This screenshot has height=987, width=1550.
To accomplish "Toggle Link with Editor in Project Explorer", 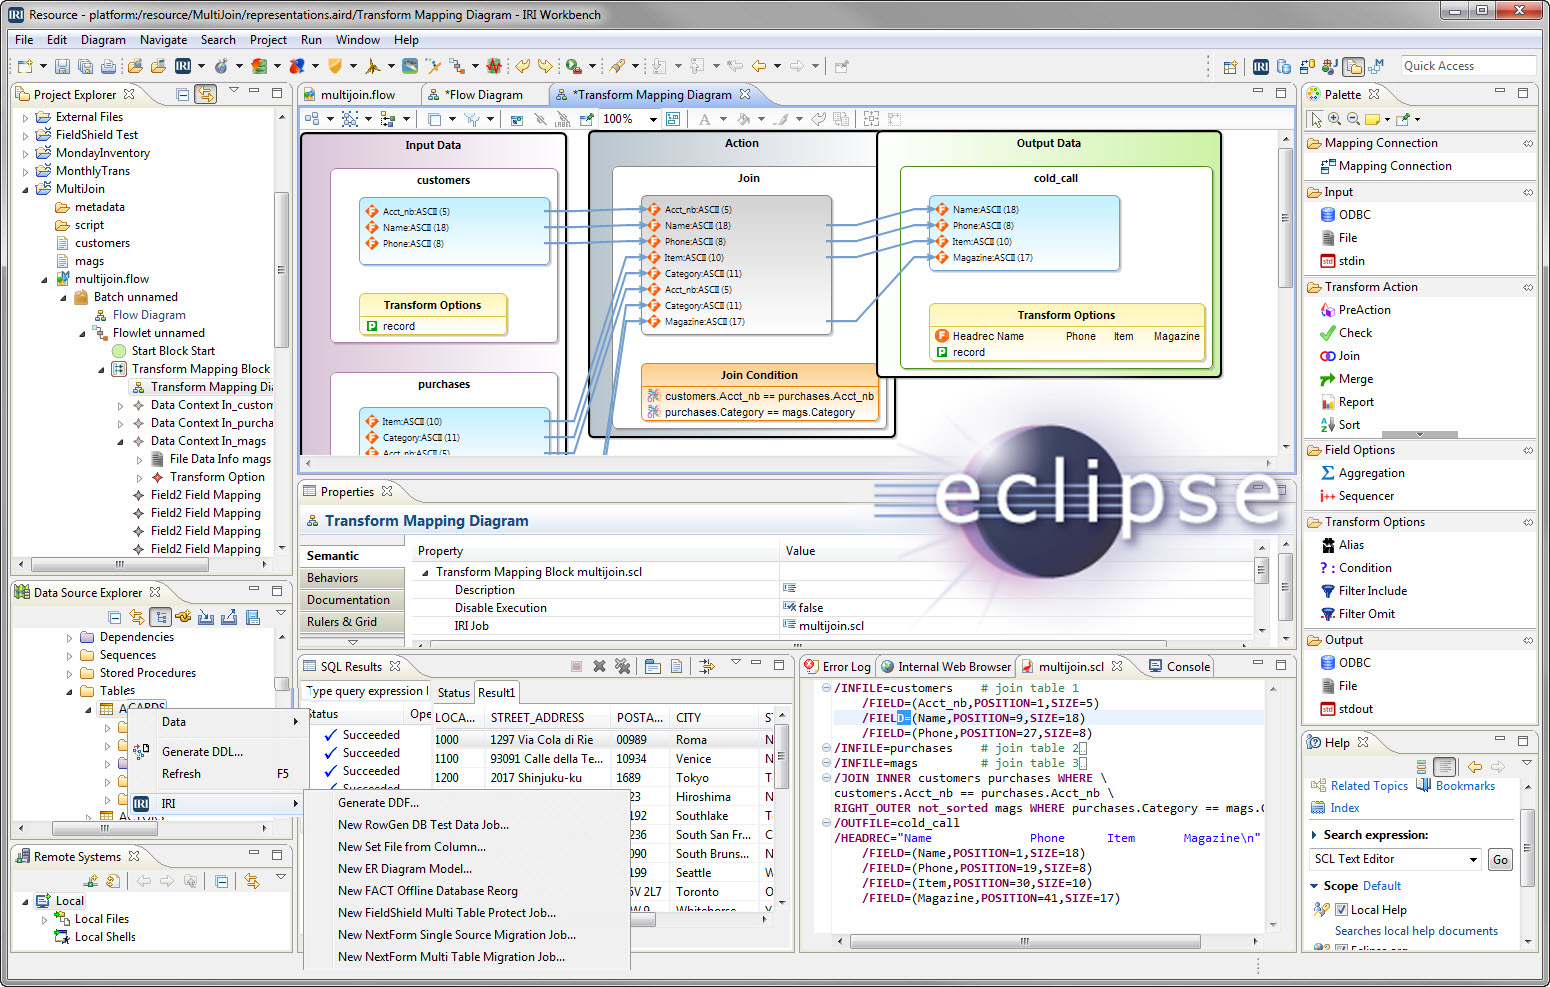I will pyautogui.click(x=205, y=94).
